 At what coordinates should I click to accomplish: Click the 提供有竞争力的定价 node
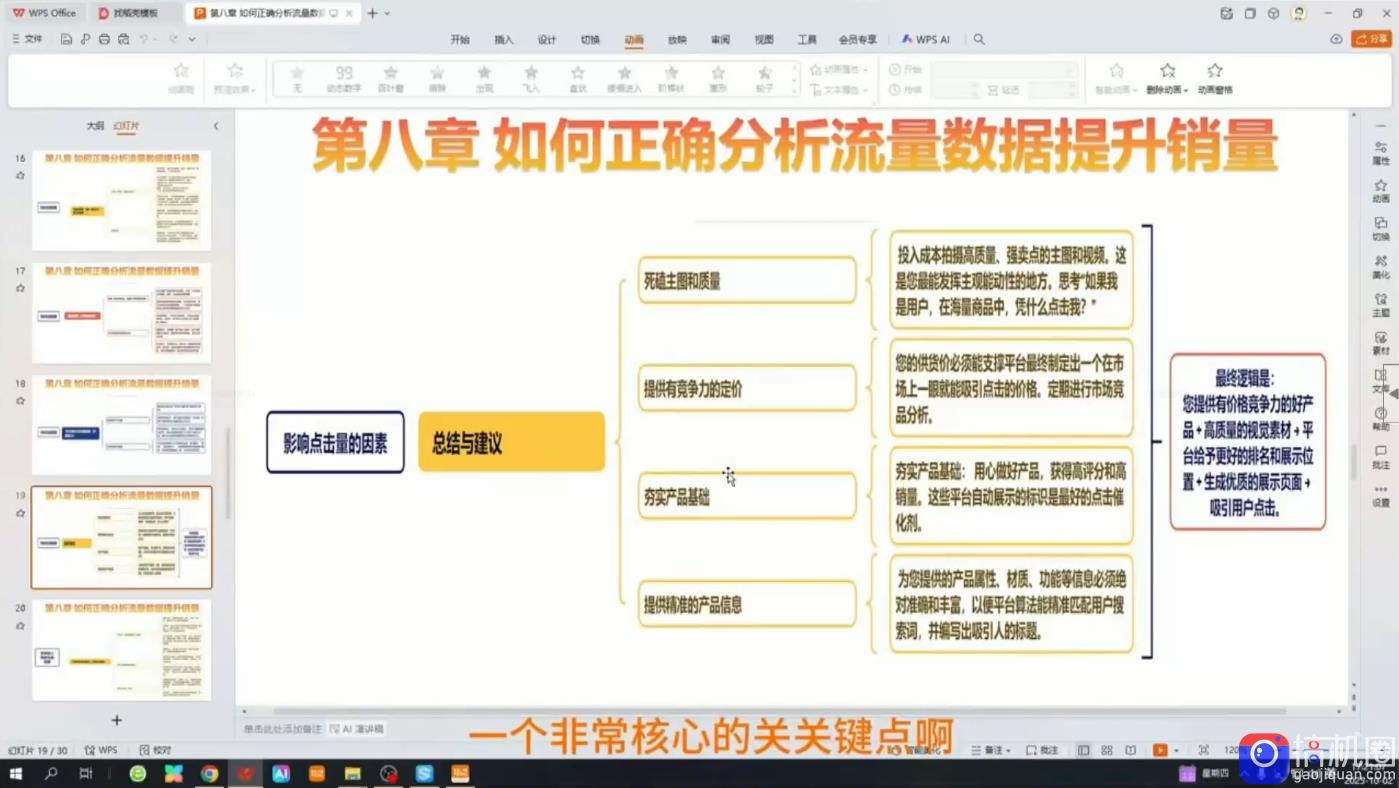click(x=747, y=388)
